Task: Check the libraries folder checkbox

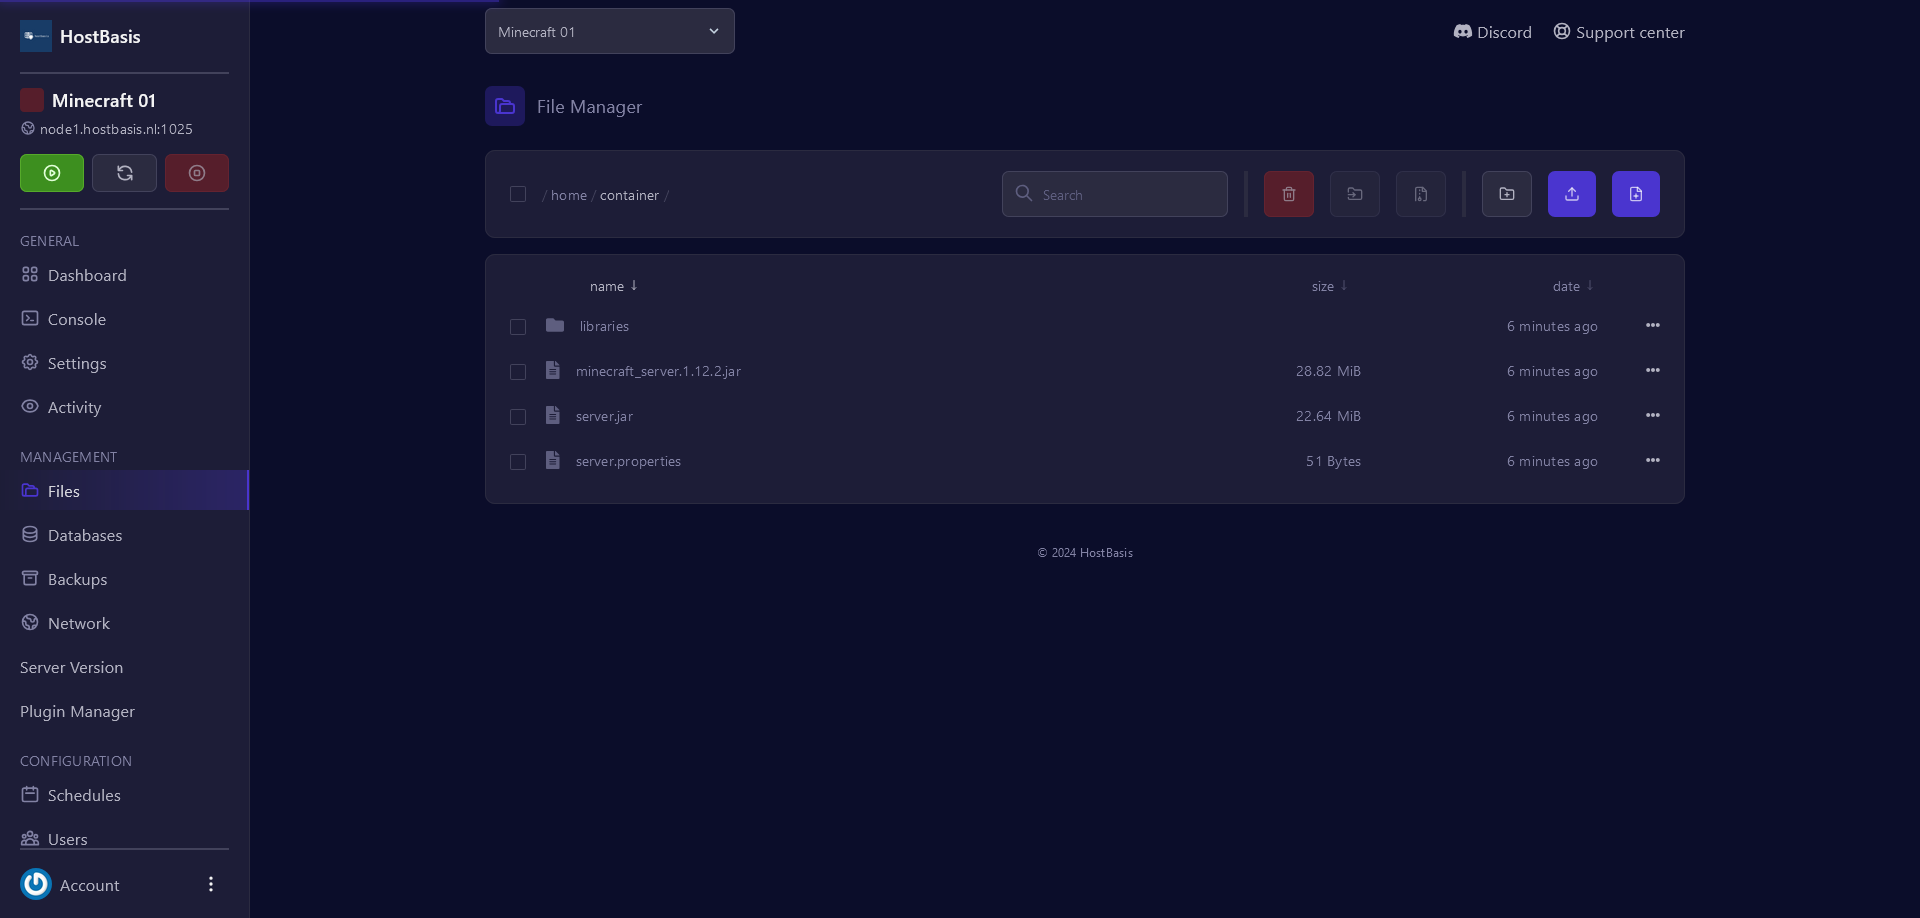Action: 518,327
